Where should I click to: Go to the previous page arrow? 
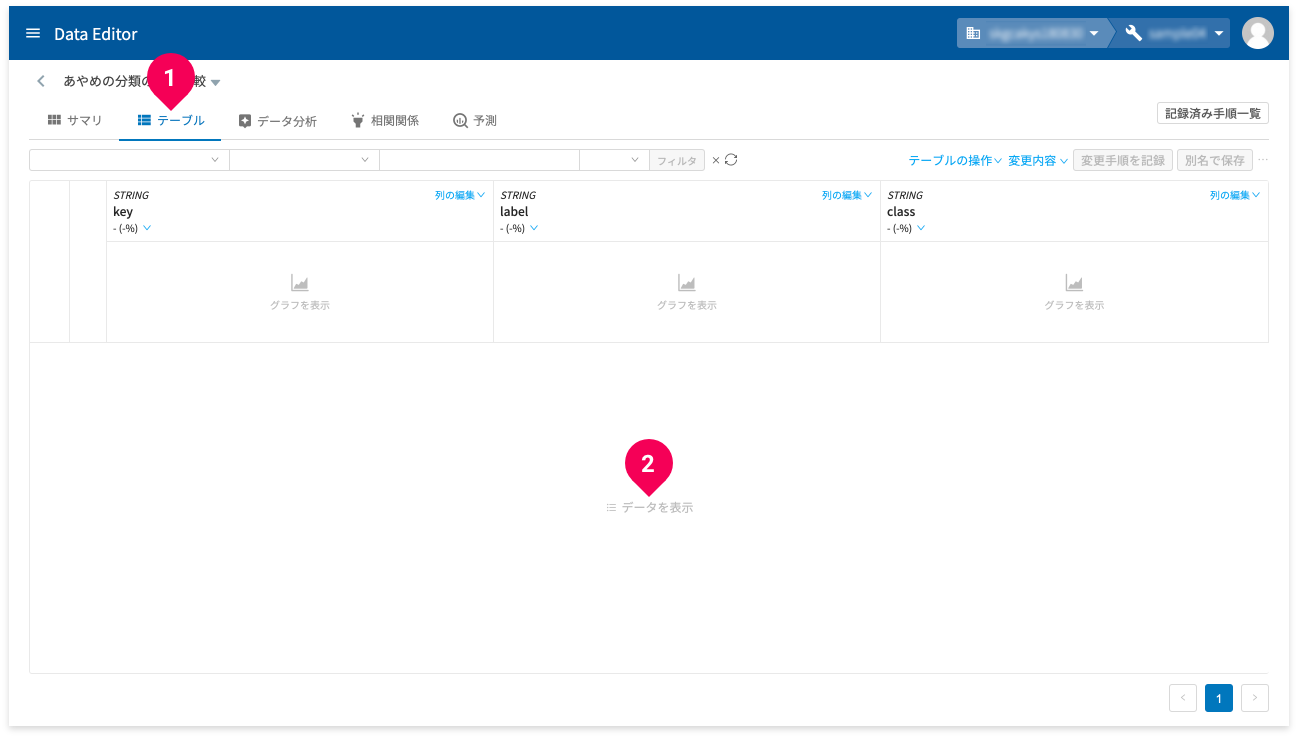[x=1183, y=698]
